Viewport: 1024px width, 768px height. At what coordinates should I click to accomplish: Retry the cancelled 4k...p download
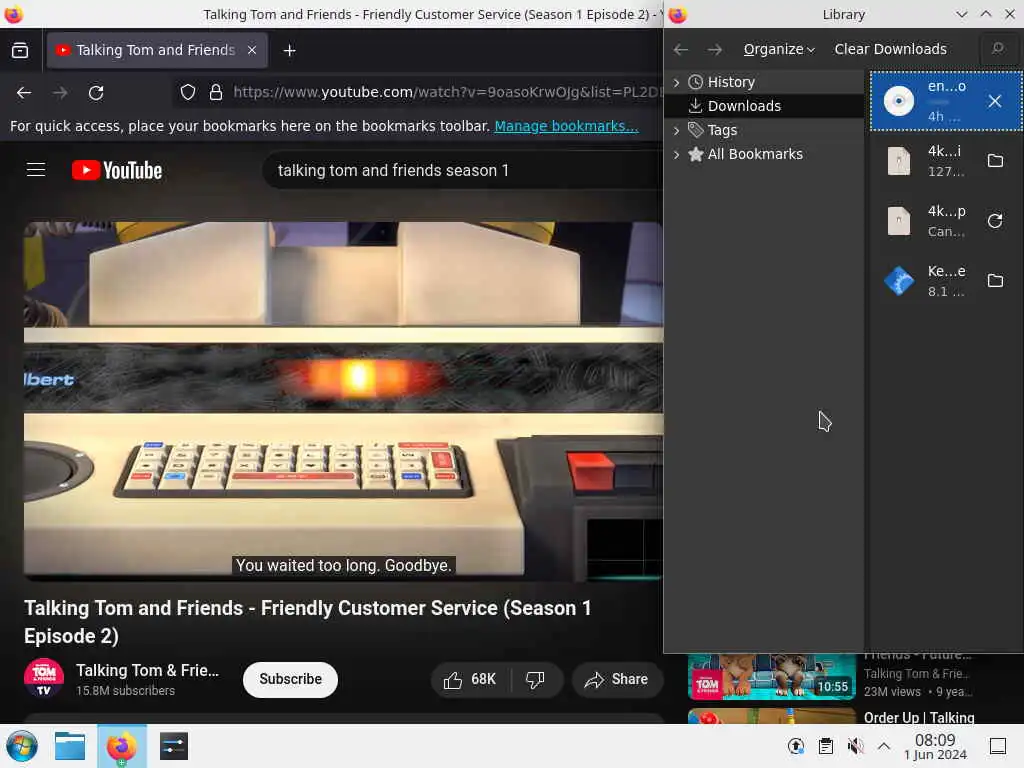tap(995, 221)
